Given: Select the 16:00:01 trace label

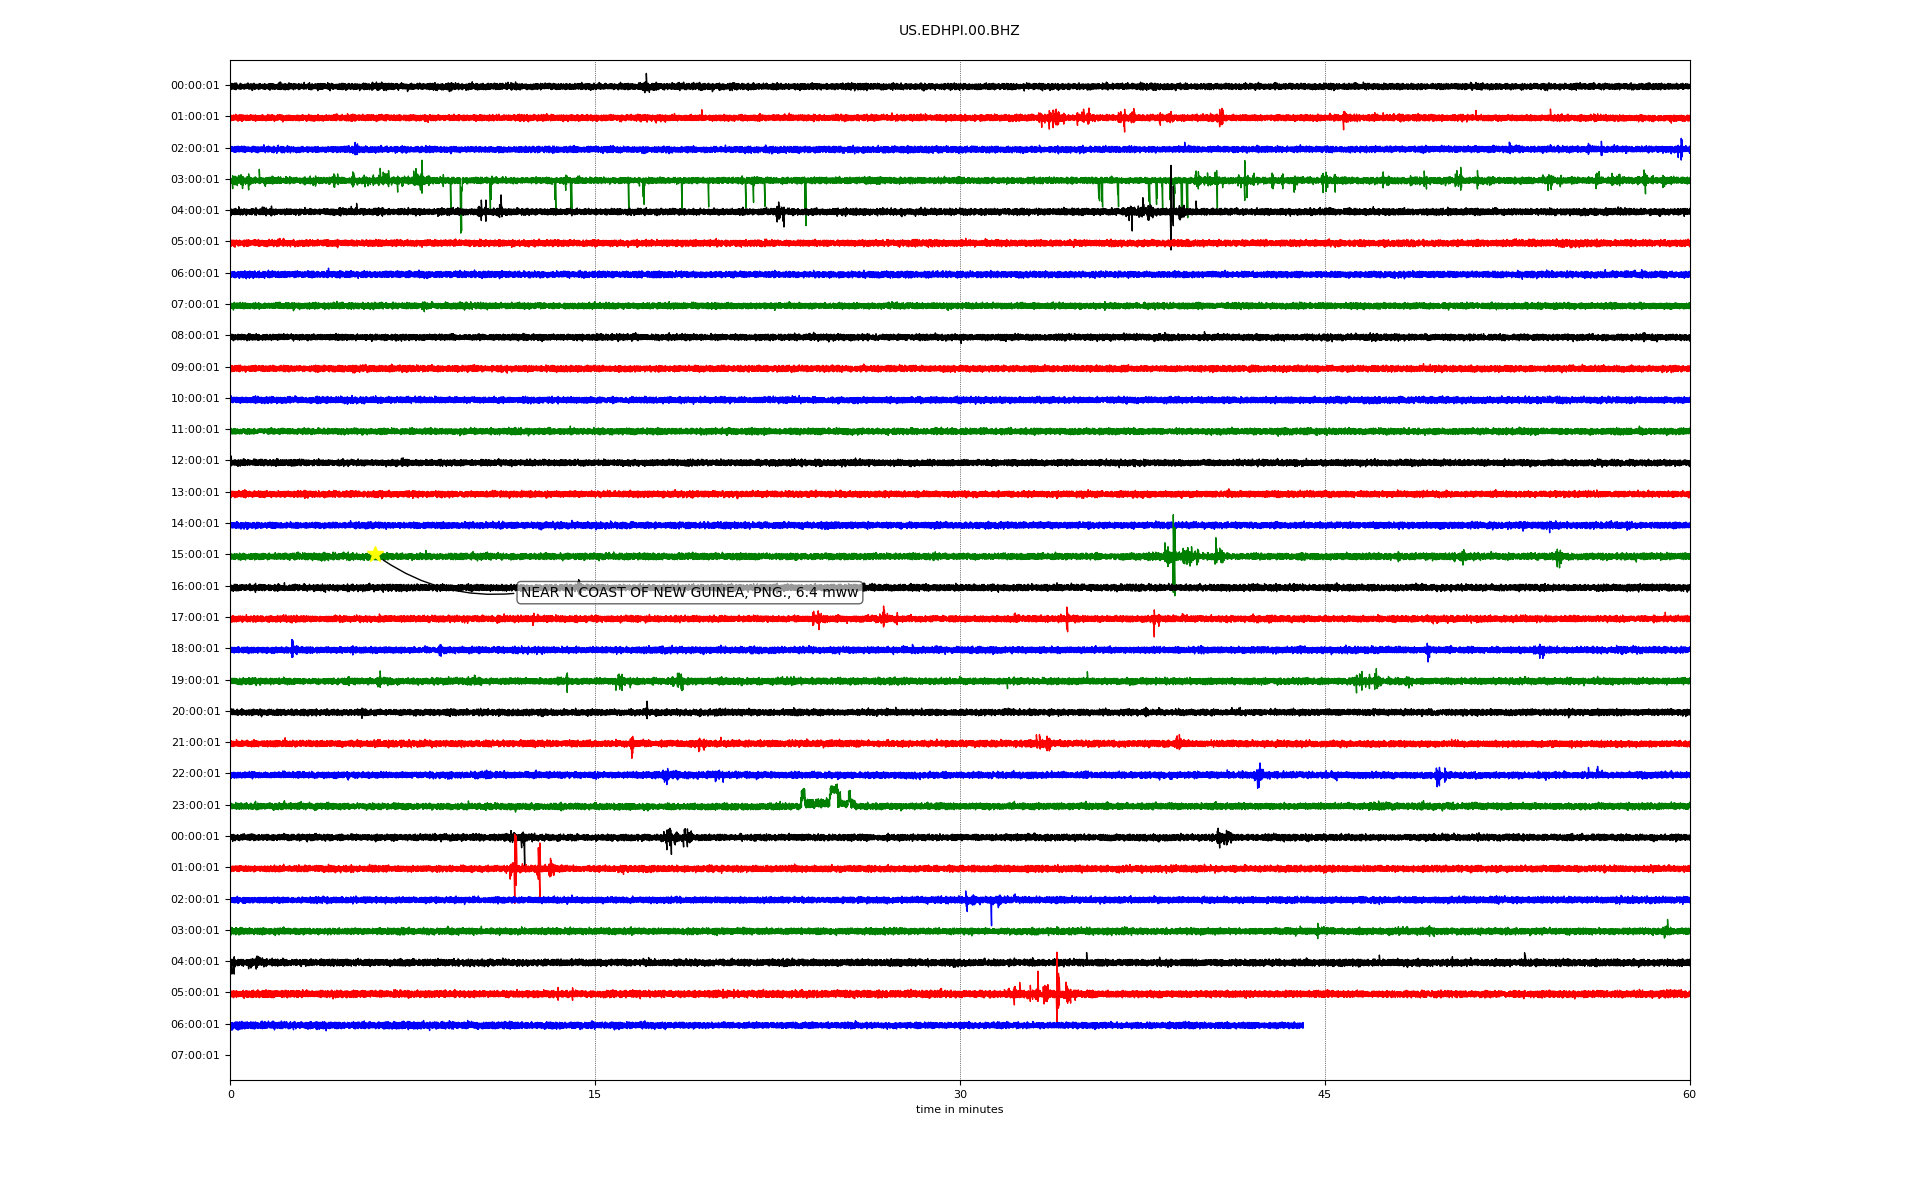Looking at the screenshot, I should [195, 587].
